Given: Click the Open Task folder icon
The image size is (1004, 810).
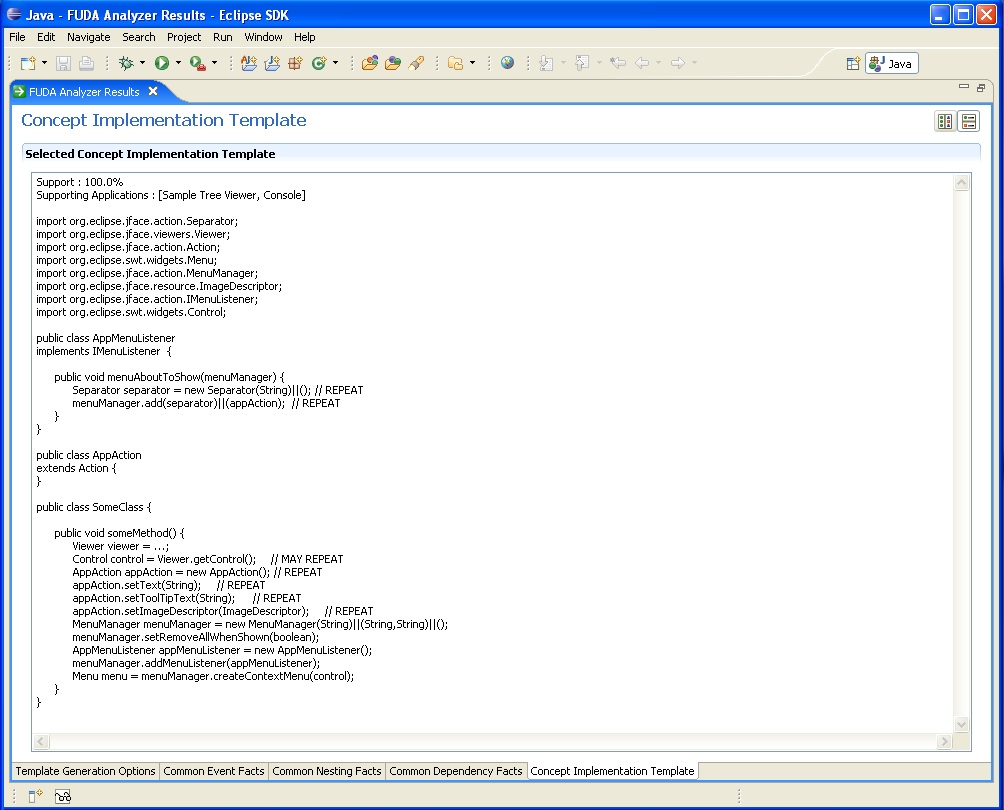Looking at the screenshot, I should pyautogui.click(x=393, y=63).
